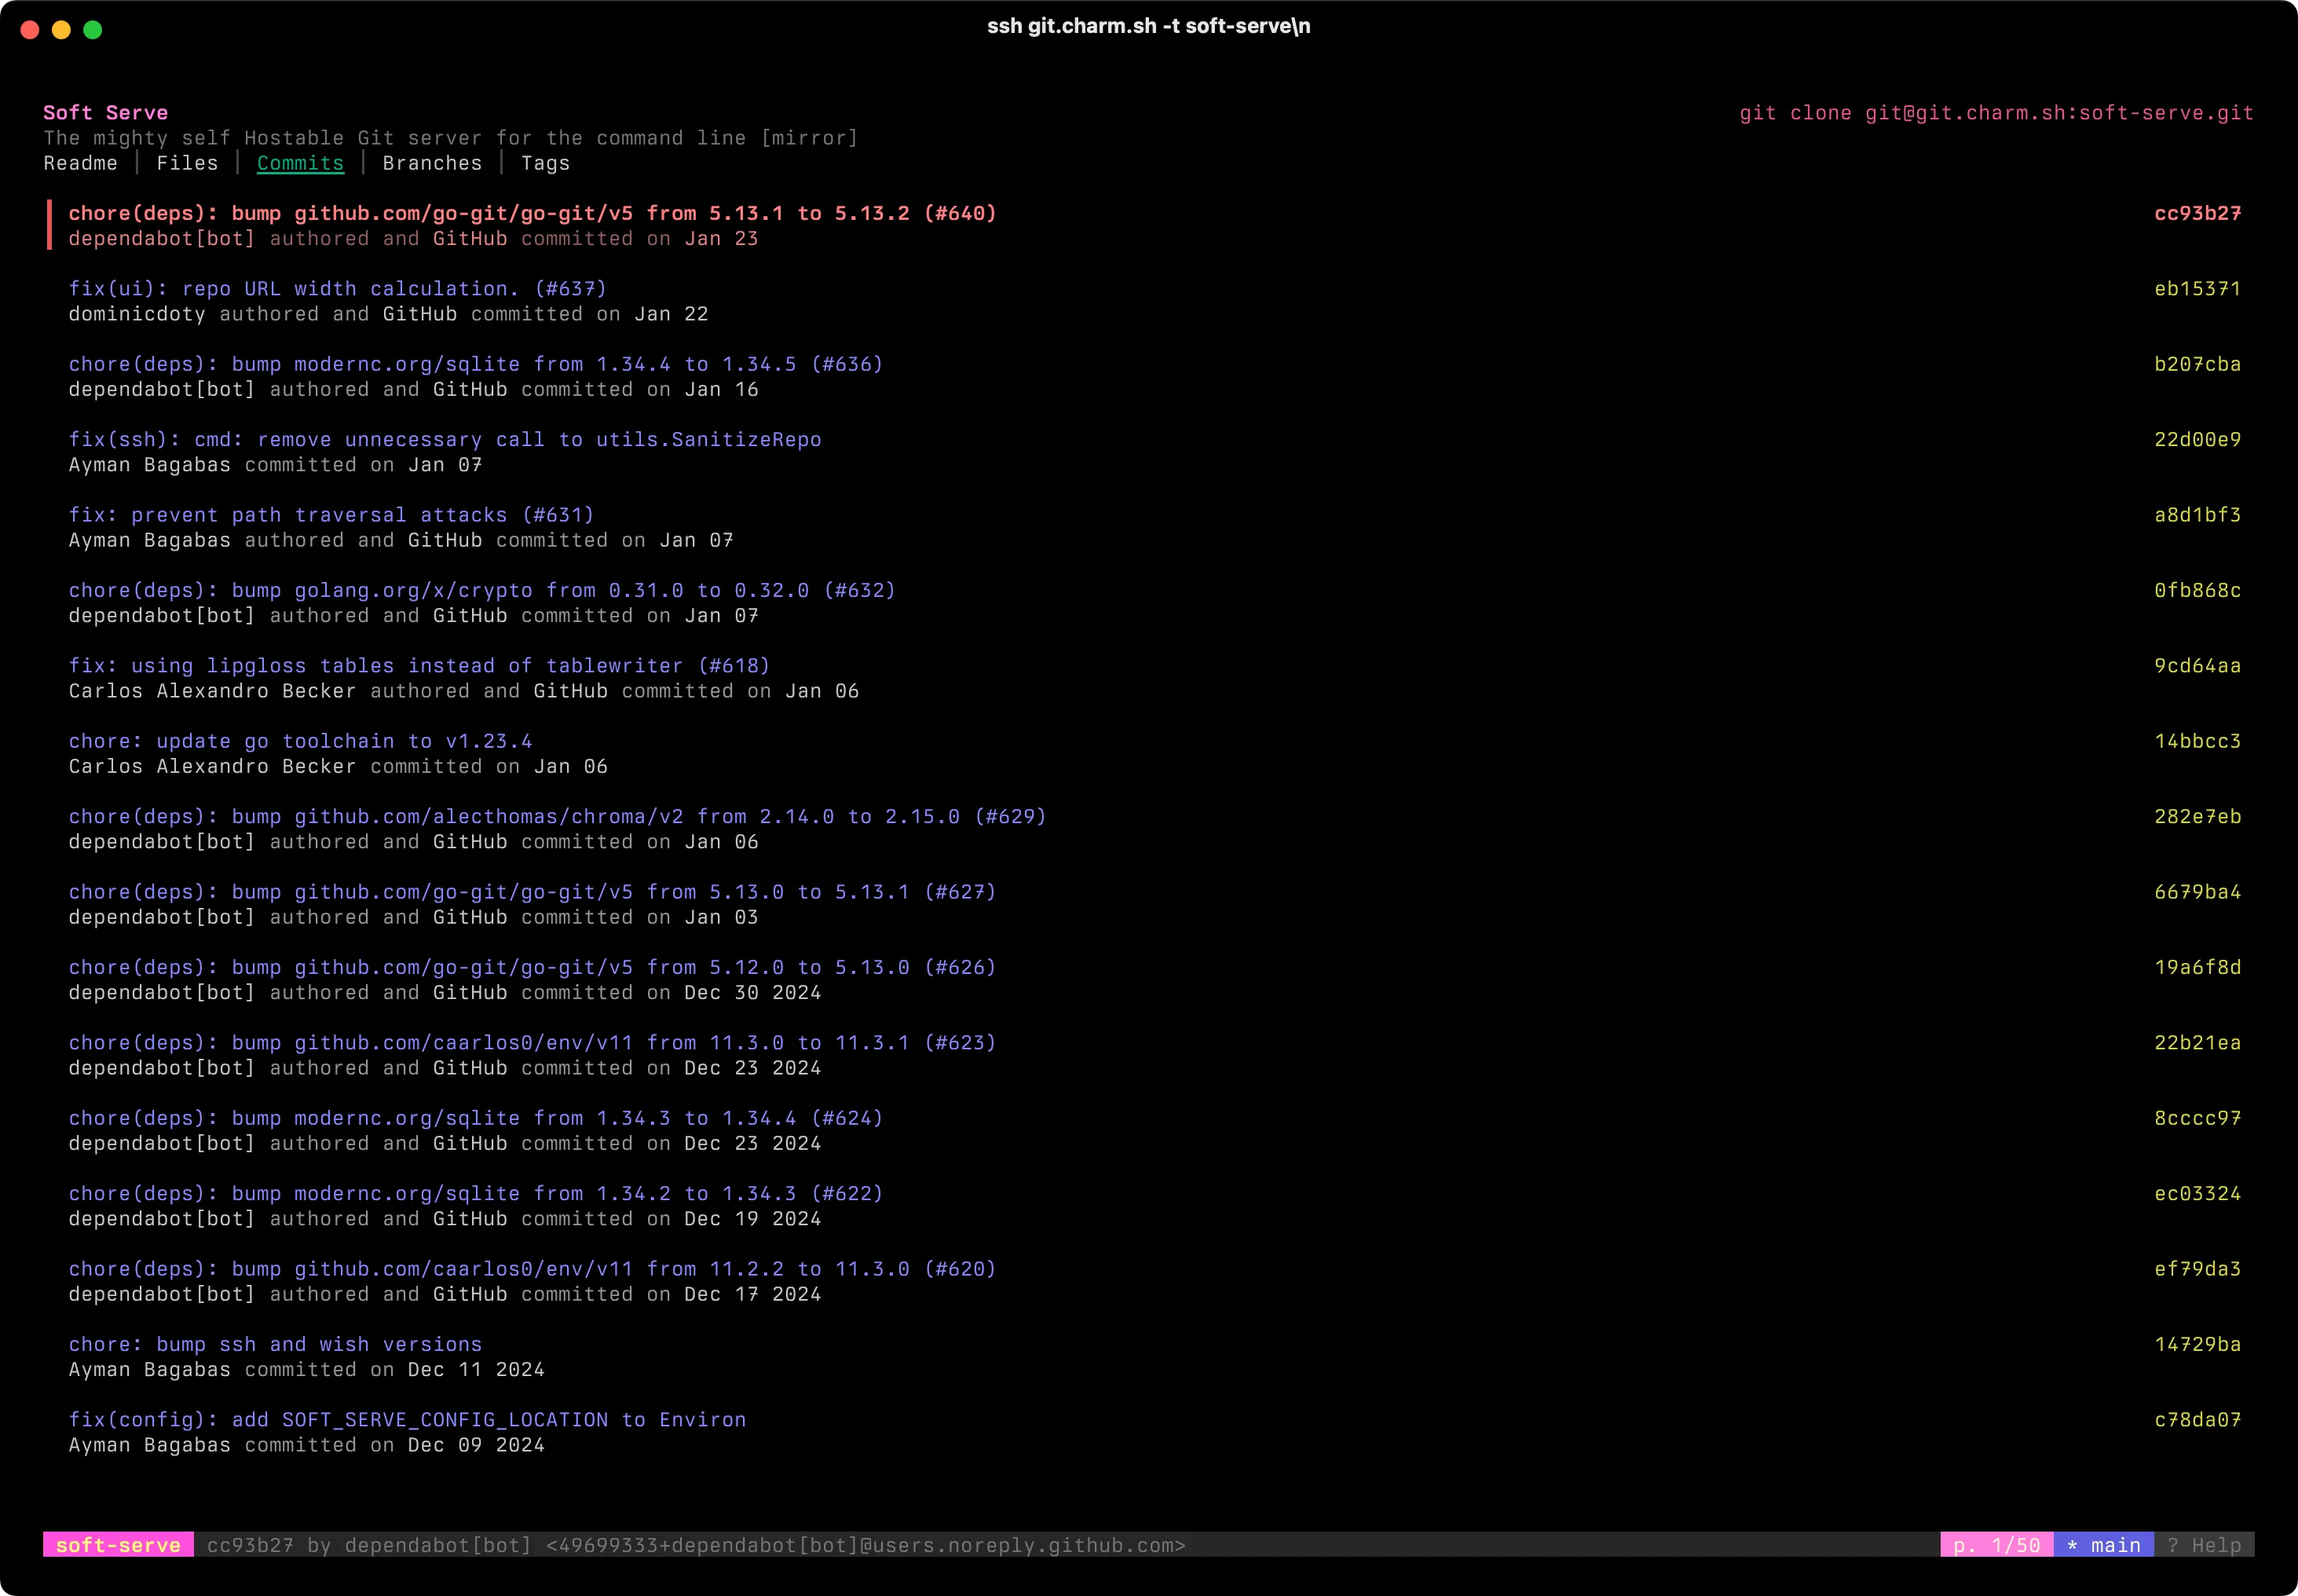Click the page 1/50 indicator
The width and height of the screenshot is (2298, 1596).
[1996, 1545]
